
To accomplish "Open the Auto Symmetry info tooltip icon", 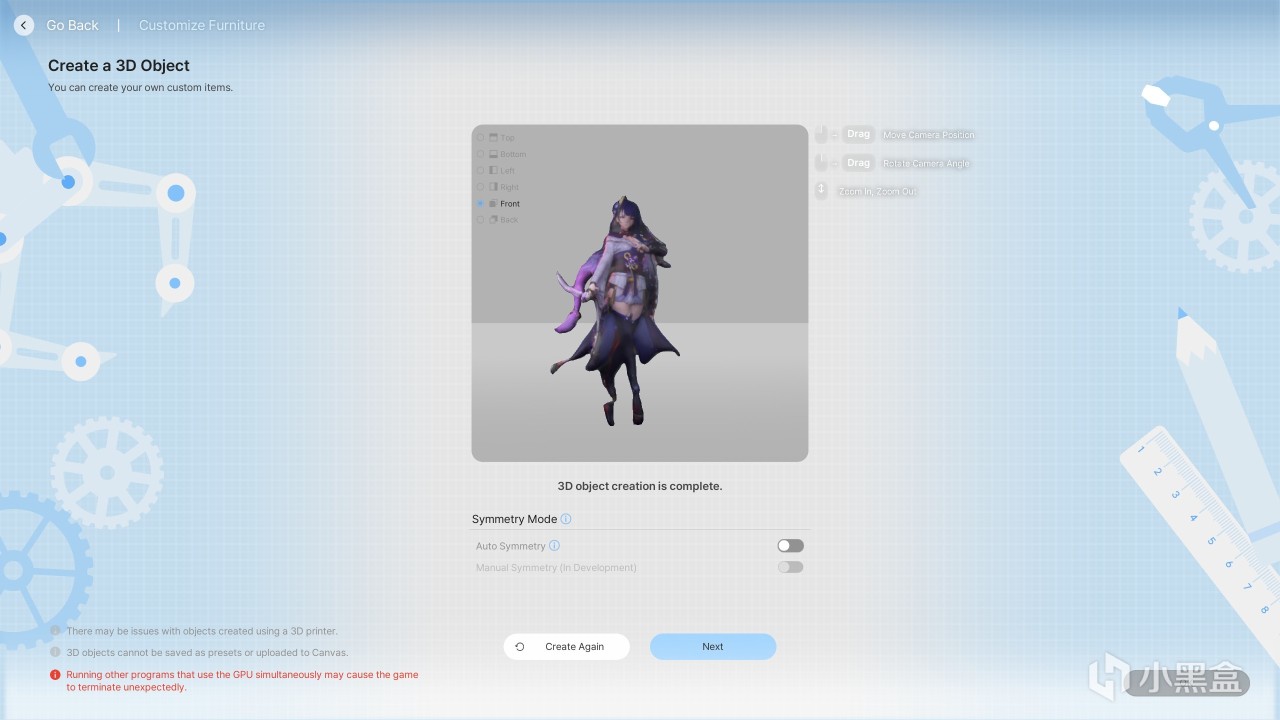I will click(554, 546).
